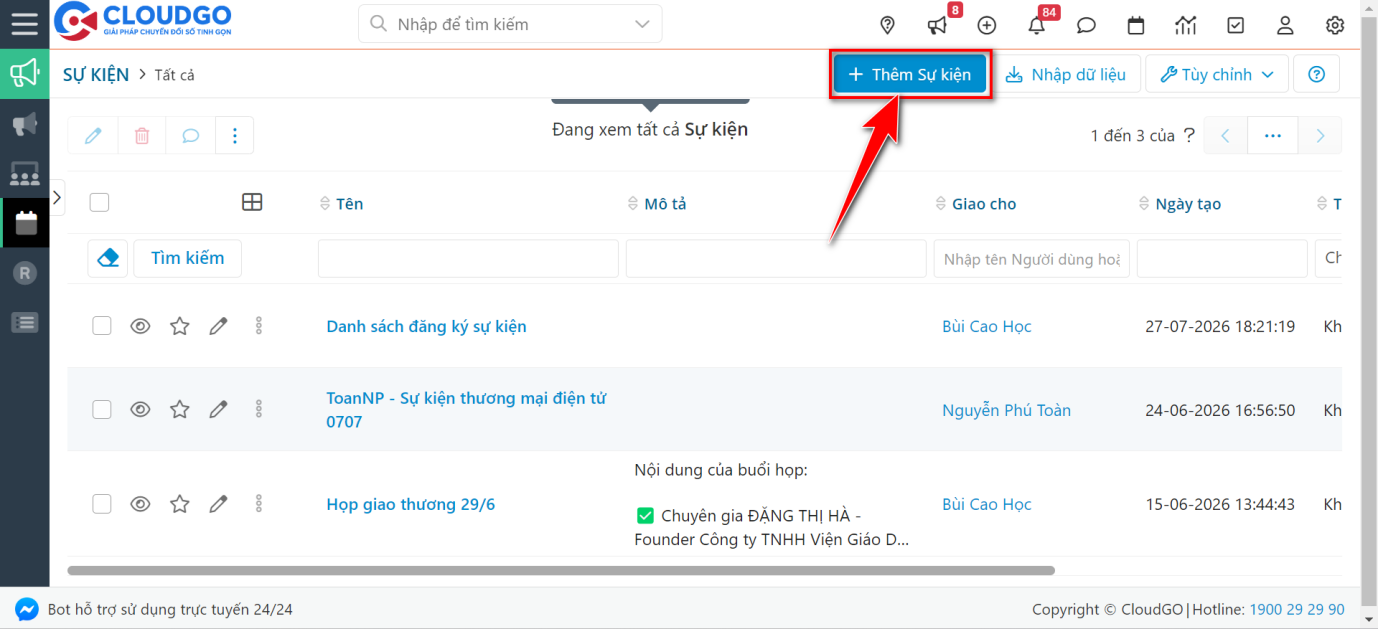1378x629 pixels.
Task: Open the user profile icon
Action: point(1285,25)
